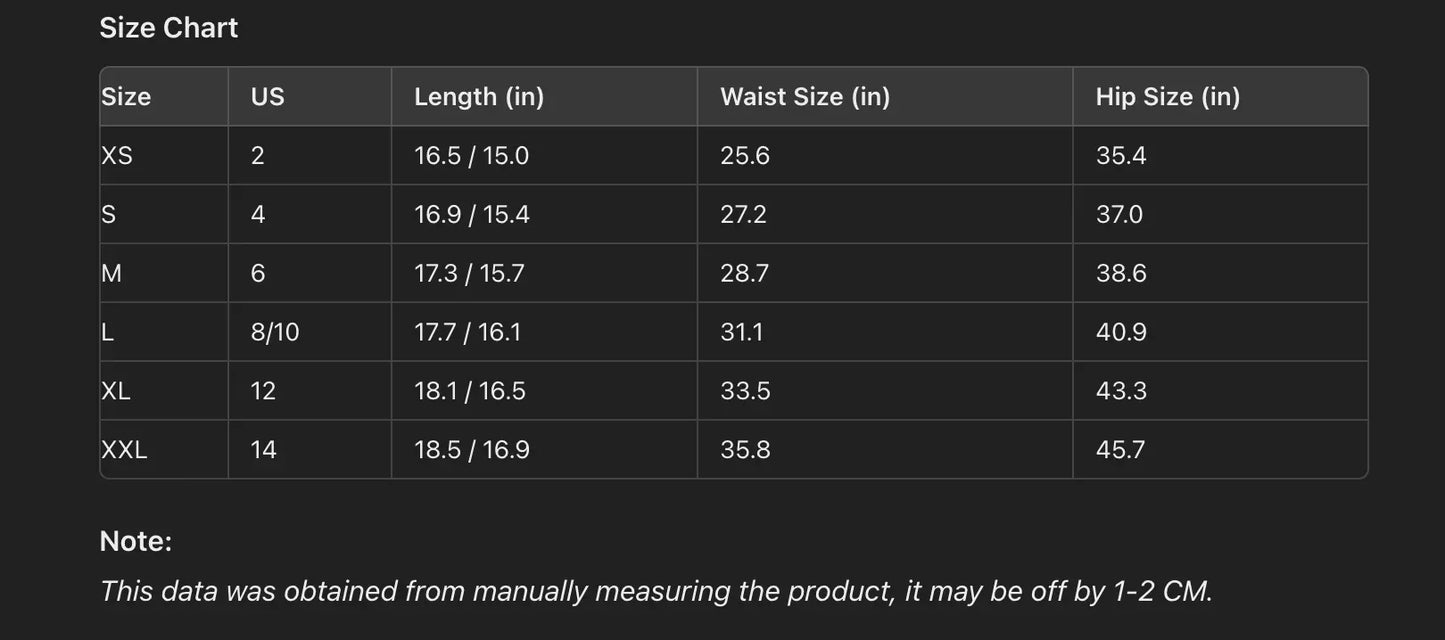The image size is (1445, 640).
Task: Select the 27.2 waist size cell
Action: (743, 215)
